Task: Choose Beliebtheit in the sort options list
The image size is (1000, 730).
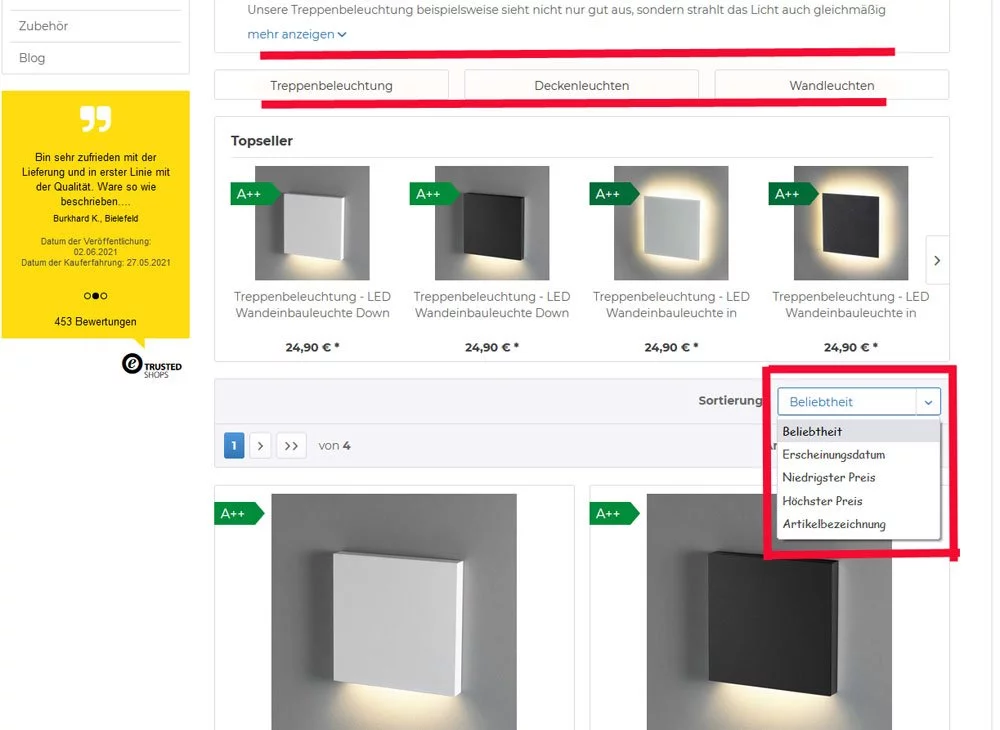Action: [x=858, y=432]
